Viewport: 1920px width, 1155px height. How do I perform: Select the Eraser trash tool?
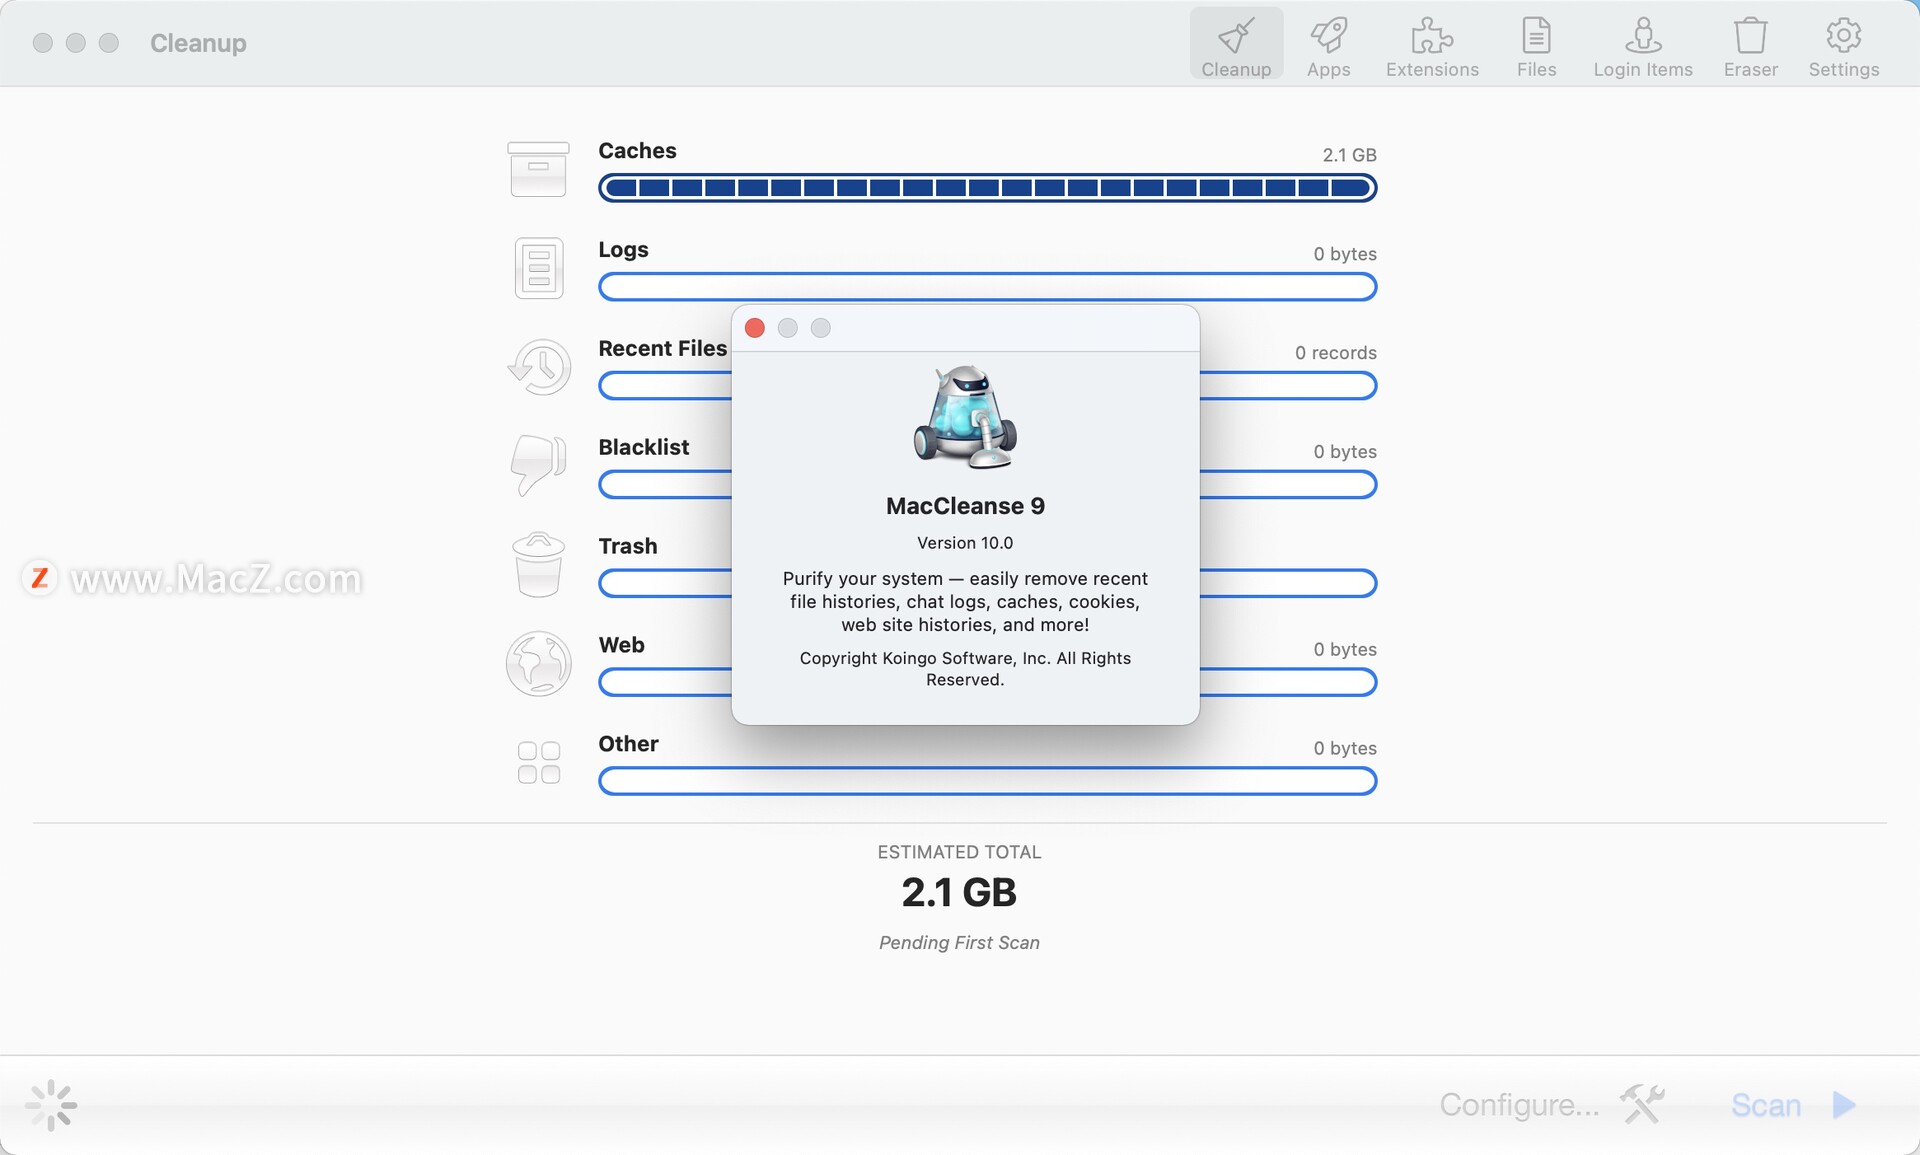[1750, 45]
